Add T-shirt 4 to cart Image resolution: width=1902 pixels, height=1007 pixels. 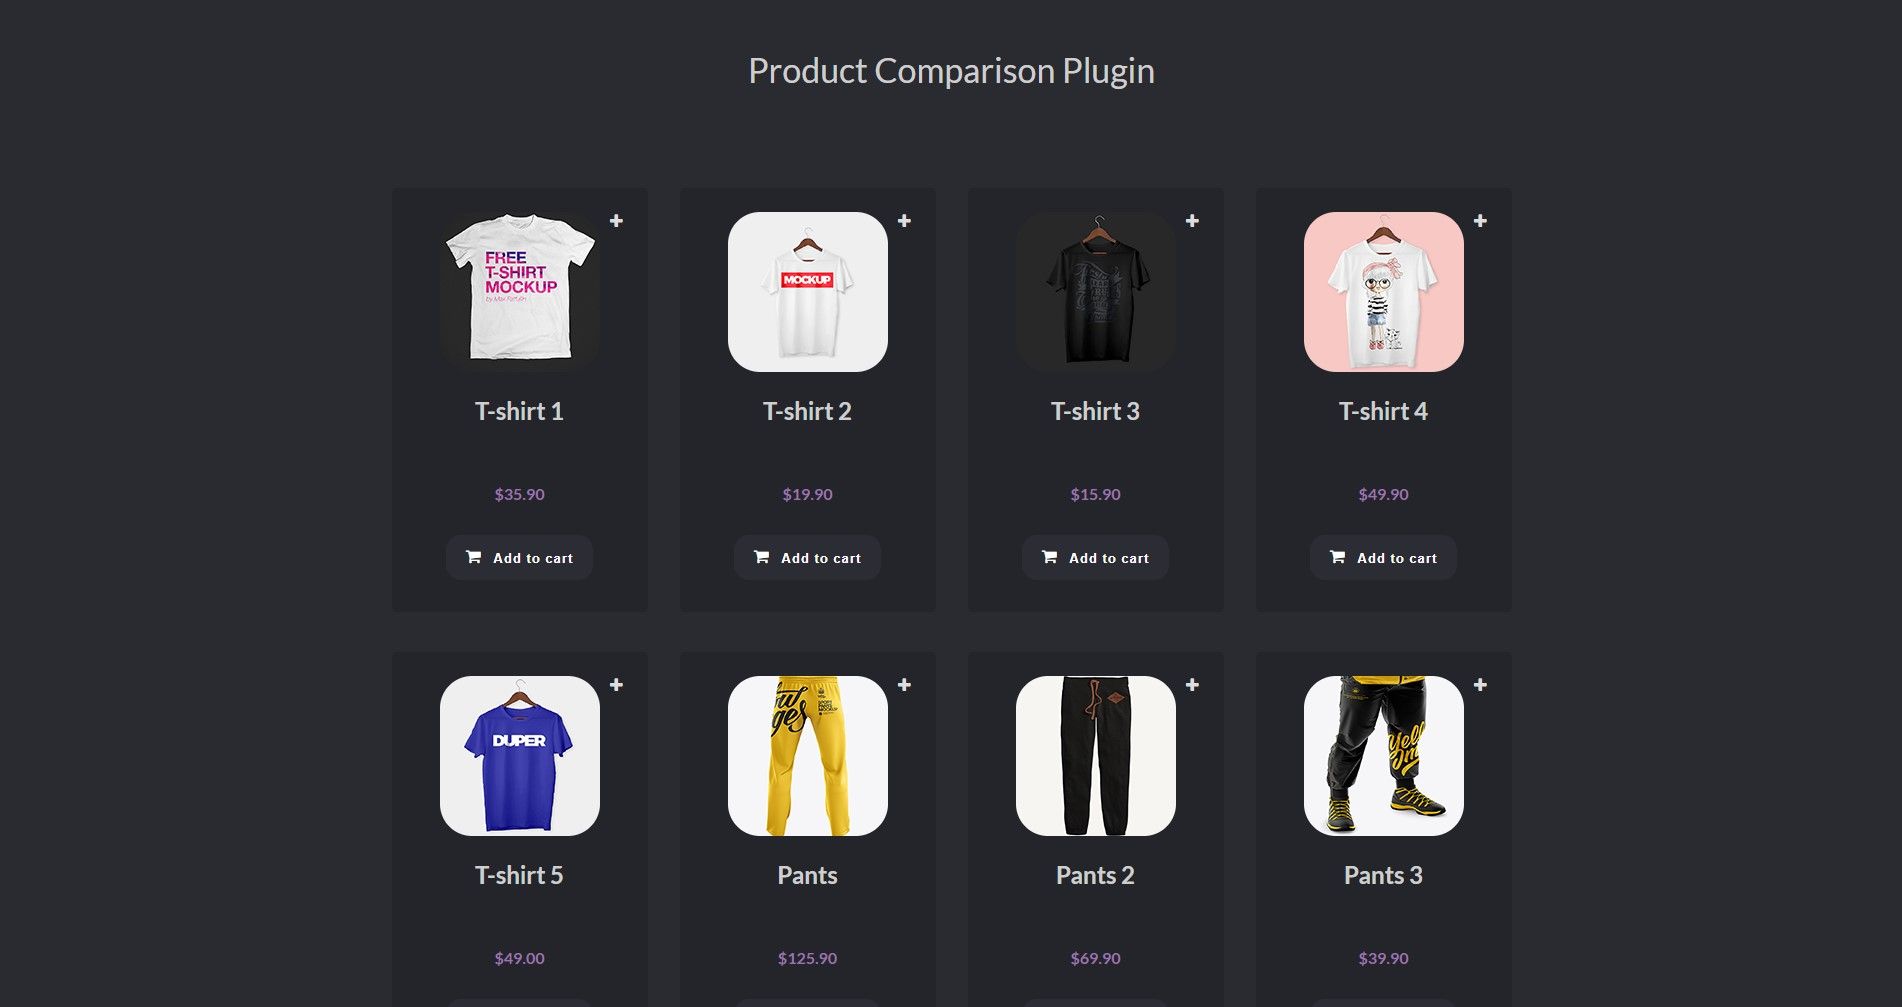[1383, 558]
